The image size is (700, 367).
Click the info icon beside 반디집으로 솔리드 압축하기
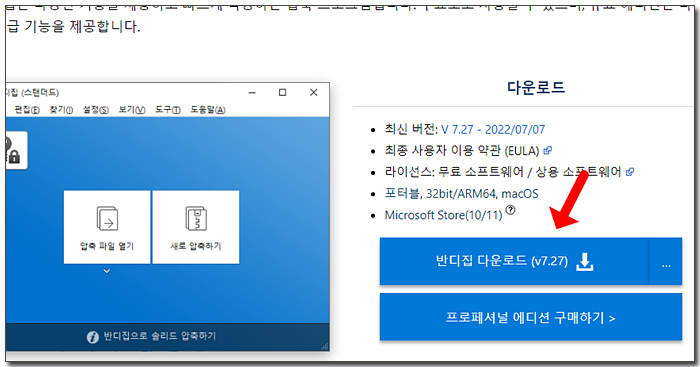click(x=92, y=337)
